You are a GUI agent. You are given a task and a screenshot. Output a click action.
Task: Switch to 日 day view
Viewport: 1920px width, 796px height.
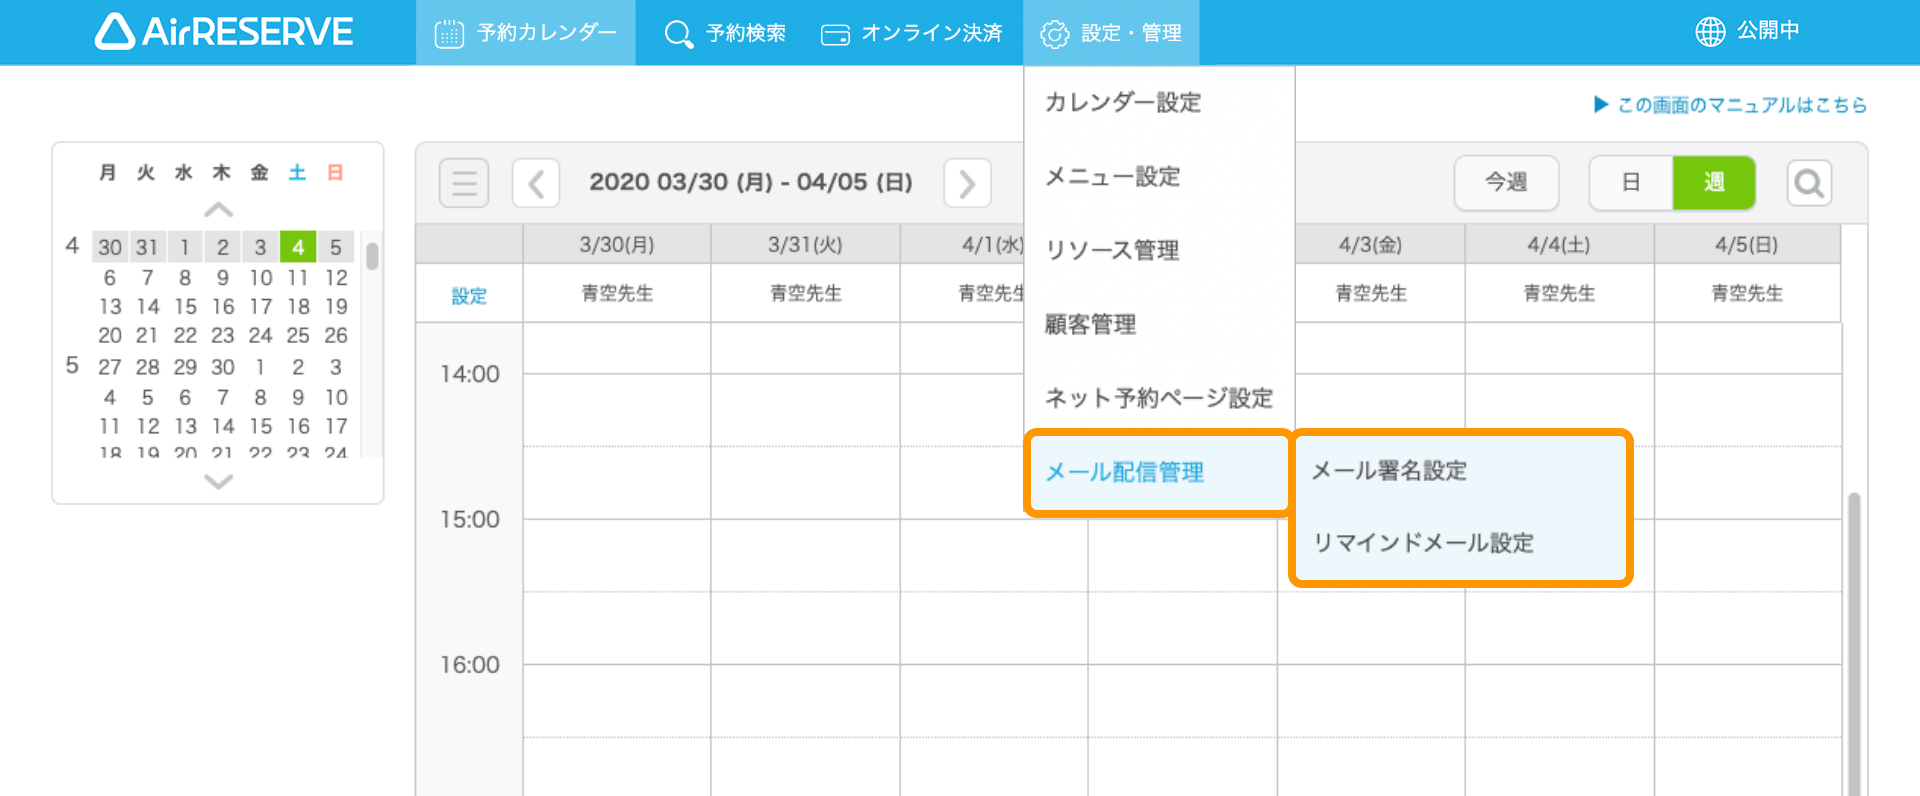pos(1631,182)
